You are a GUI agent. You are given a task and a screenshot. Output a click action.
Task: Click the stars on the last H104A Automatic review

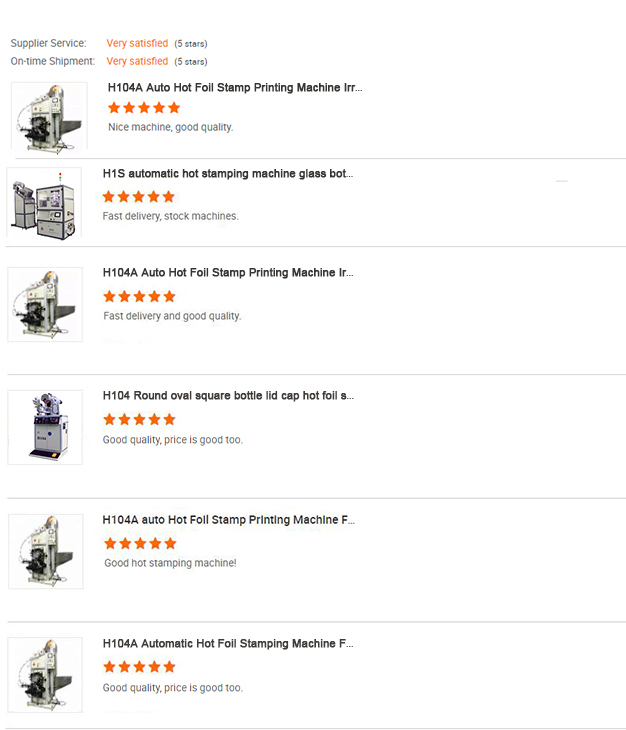[x=139, y=667]
